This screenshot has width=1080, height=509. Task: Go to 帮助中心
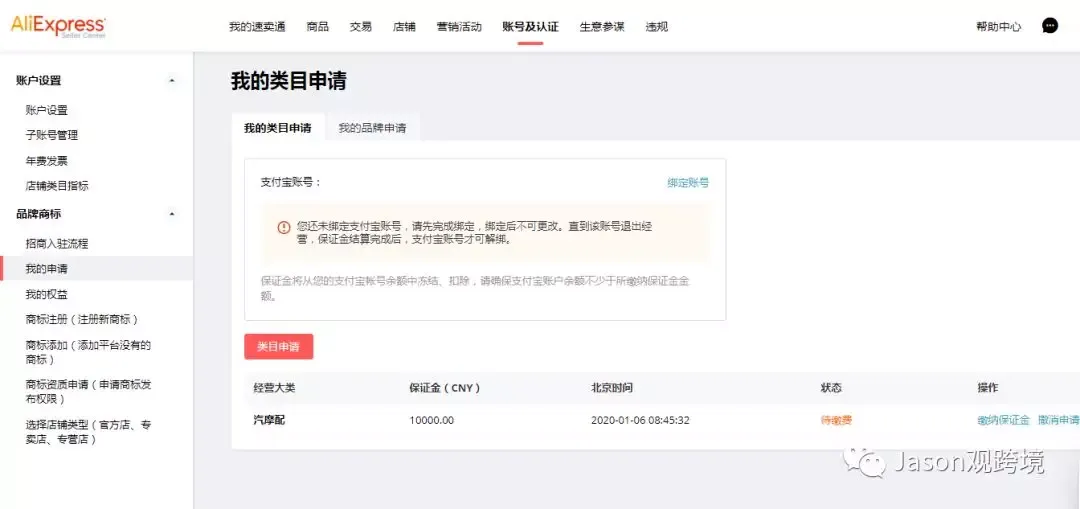(999, 27)
